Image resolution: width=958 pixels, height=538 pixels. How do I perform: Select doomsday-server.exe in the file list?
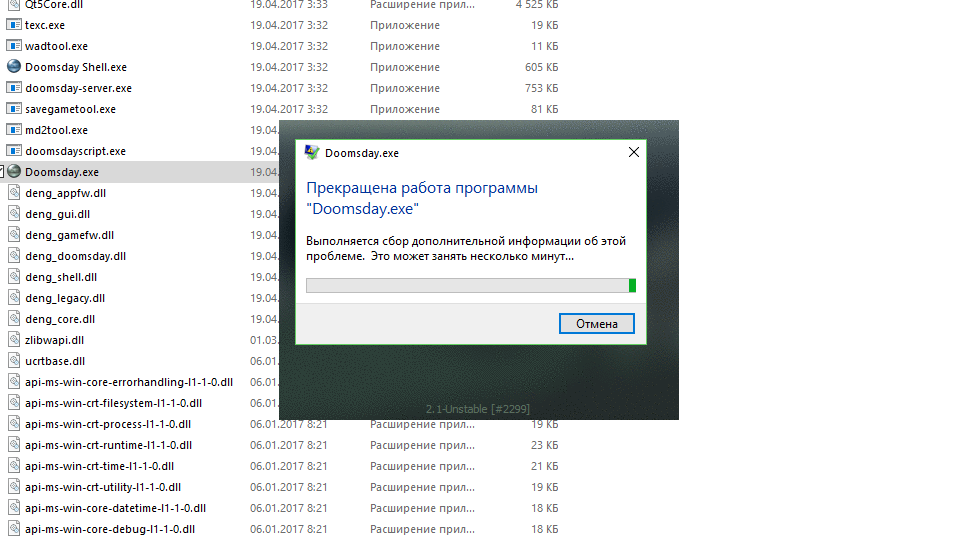pyautogui.click(x=78, y=88)
